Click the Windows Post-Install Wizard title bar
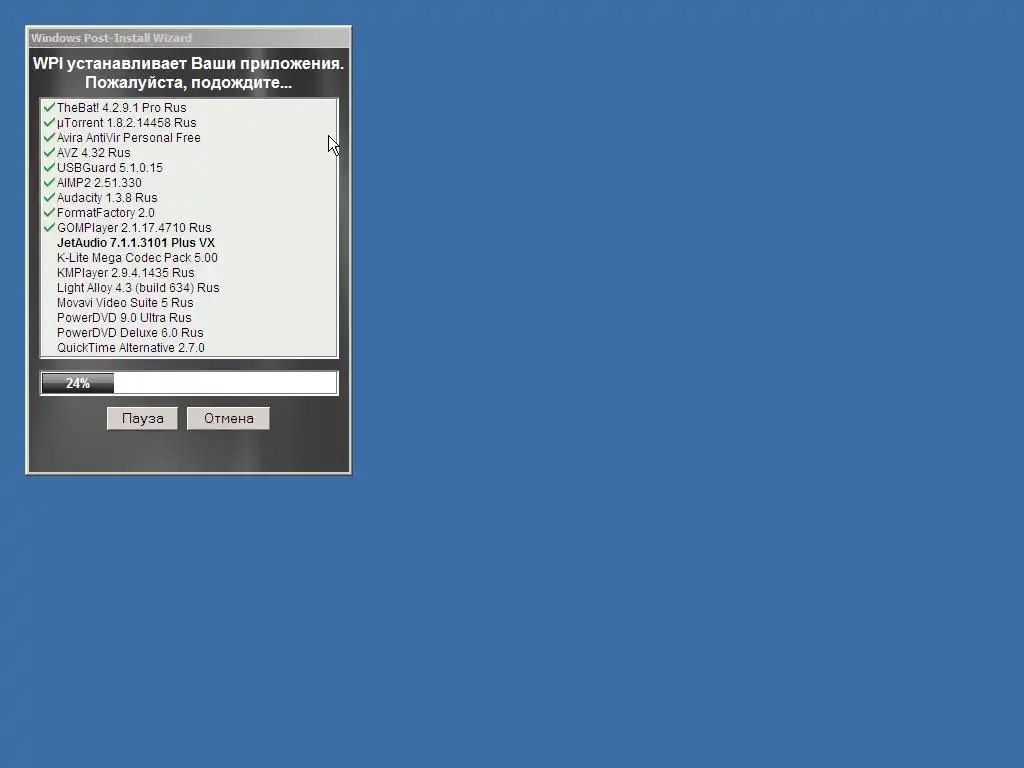Screen dimensions: 1024x768 189,38
